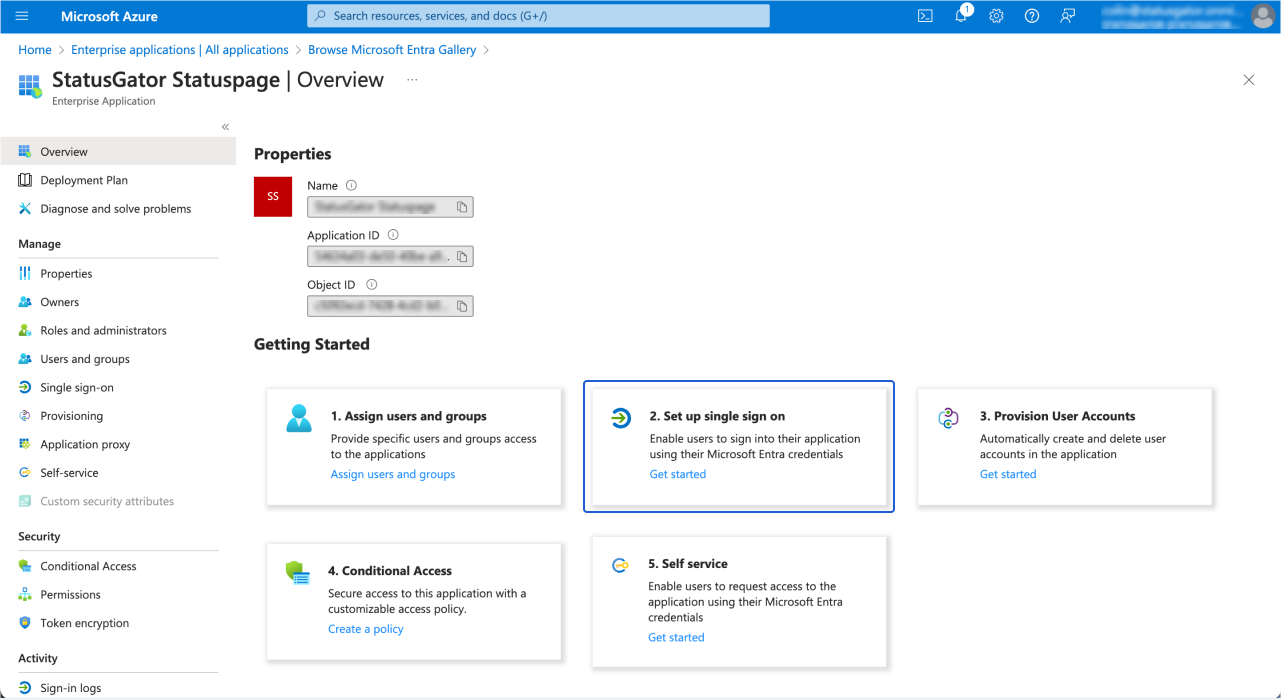The width and height of the screenshot is (1281, 700).
Task: Open portal settings gear
Action: [x=996, y=16]
